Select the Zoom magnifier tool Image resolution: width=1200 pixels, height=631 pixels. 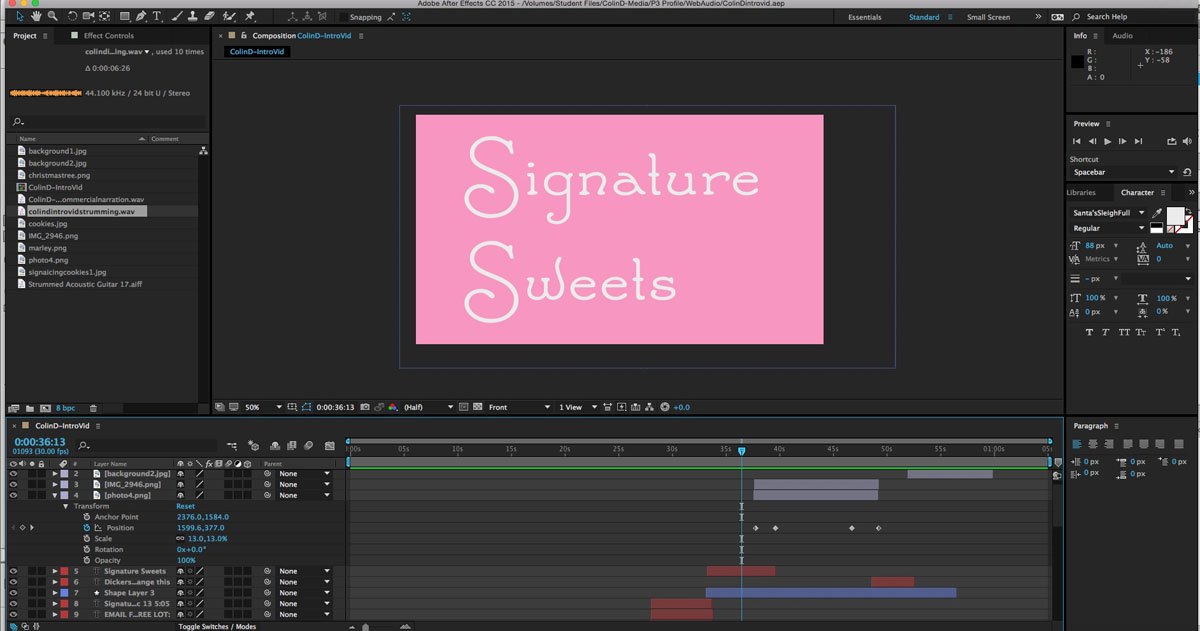coord(52,16)
